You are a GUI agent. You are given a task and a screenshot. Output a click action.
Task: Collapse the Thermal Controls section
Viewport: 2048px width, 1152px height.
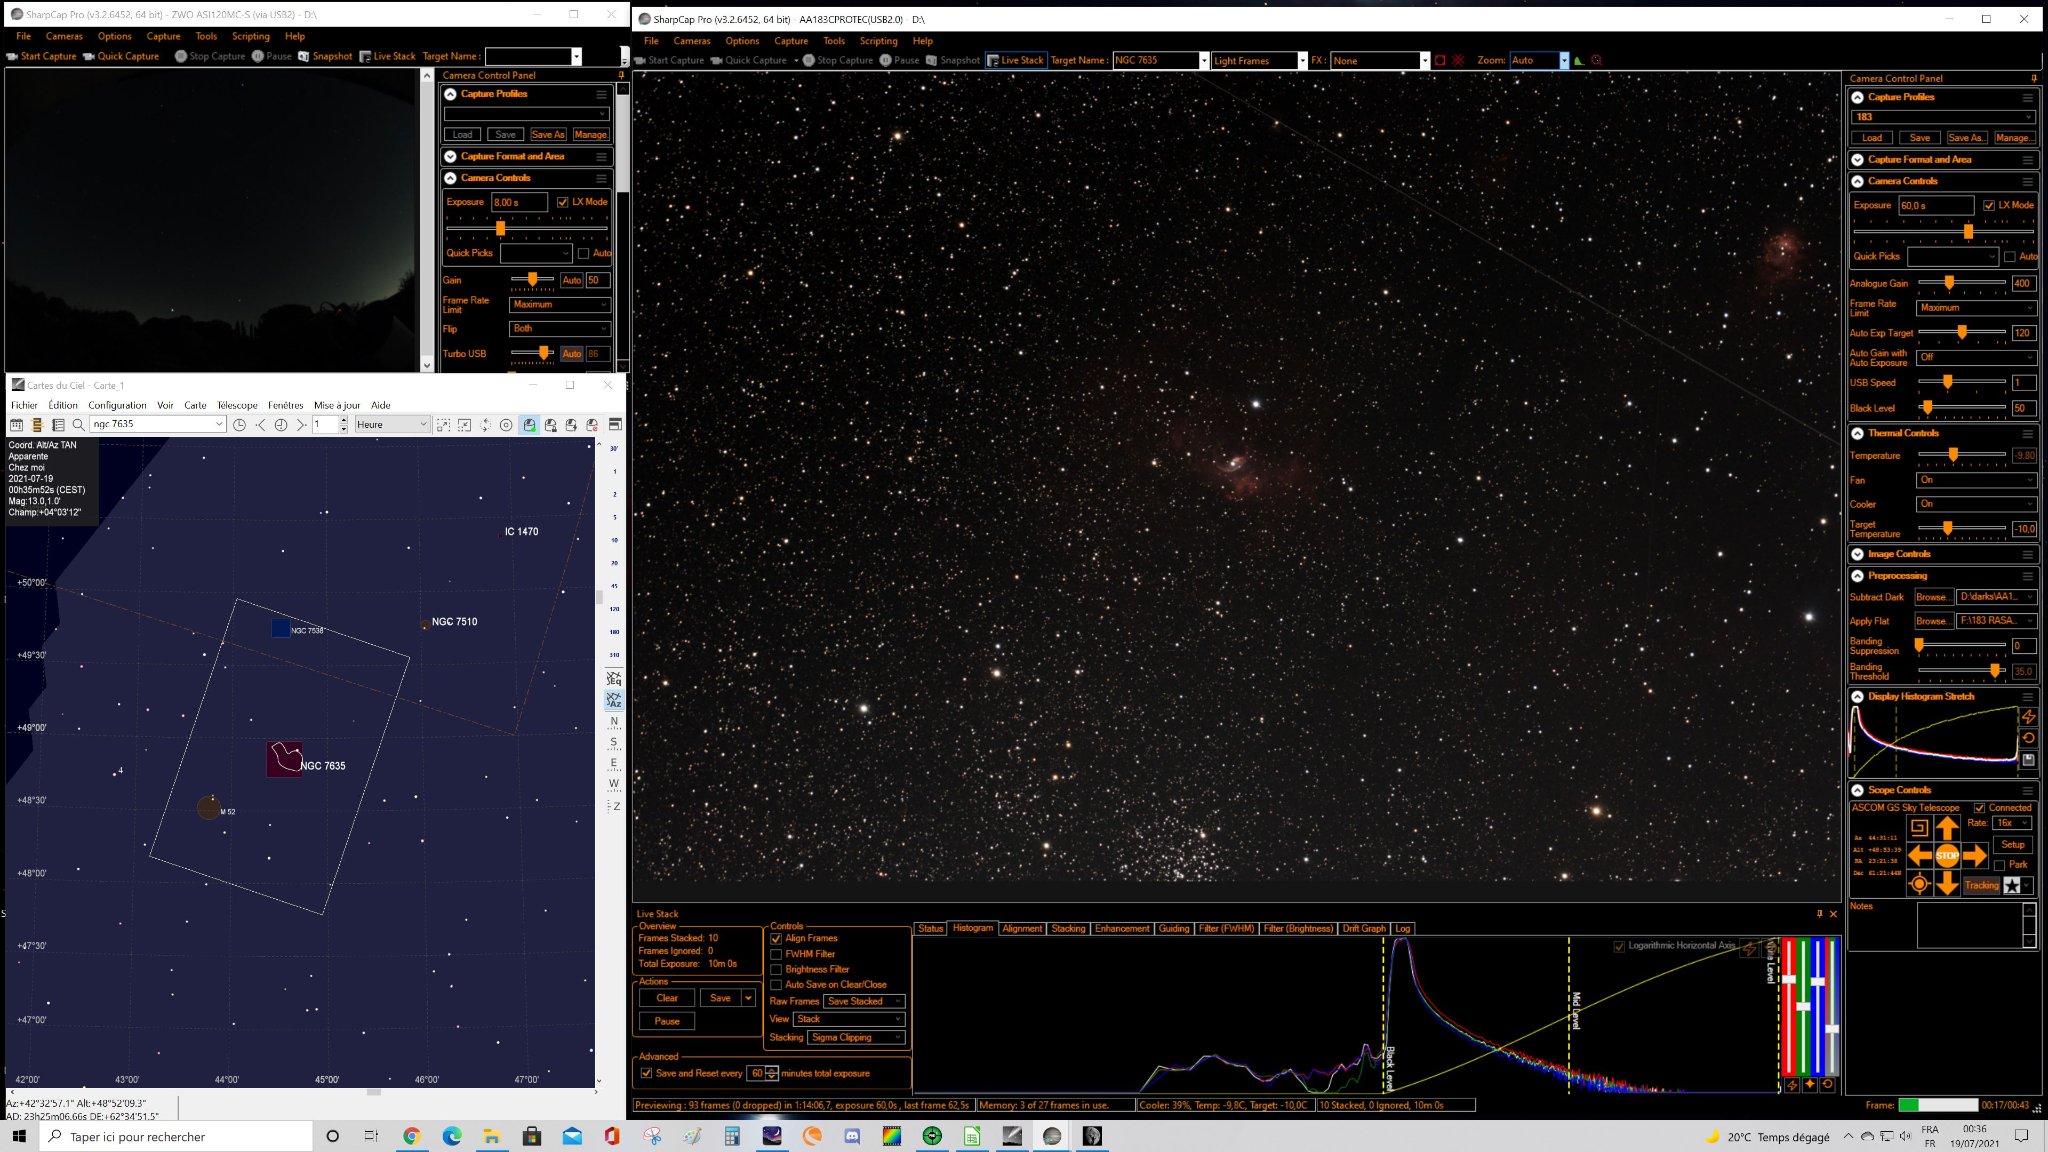click(1857, 434)
